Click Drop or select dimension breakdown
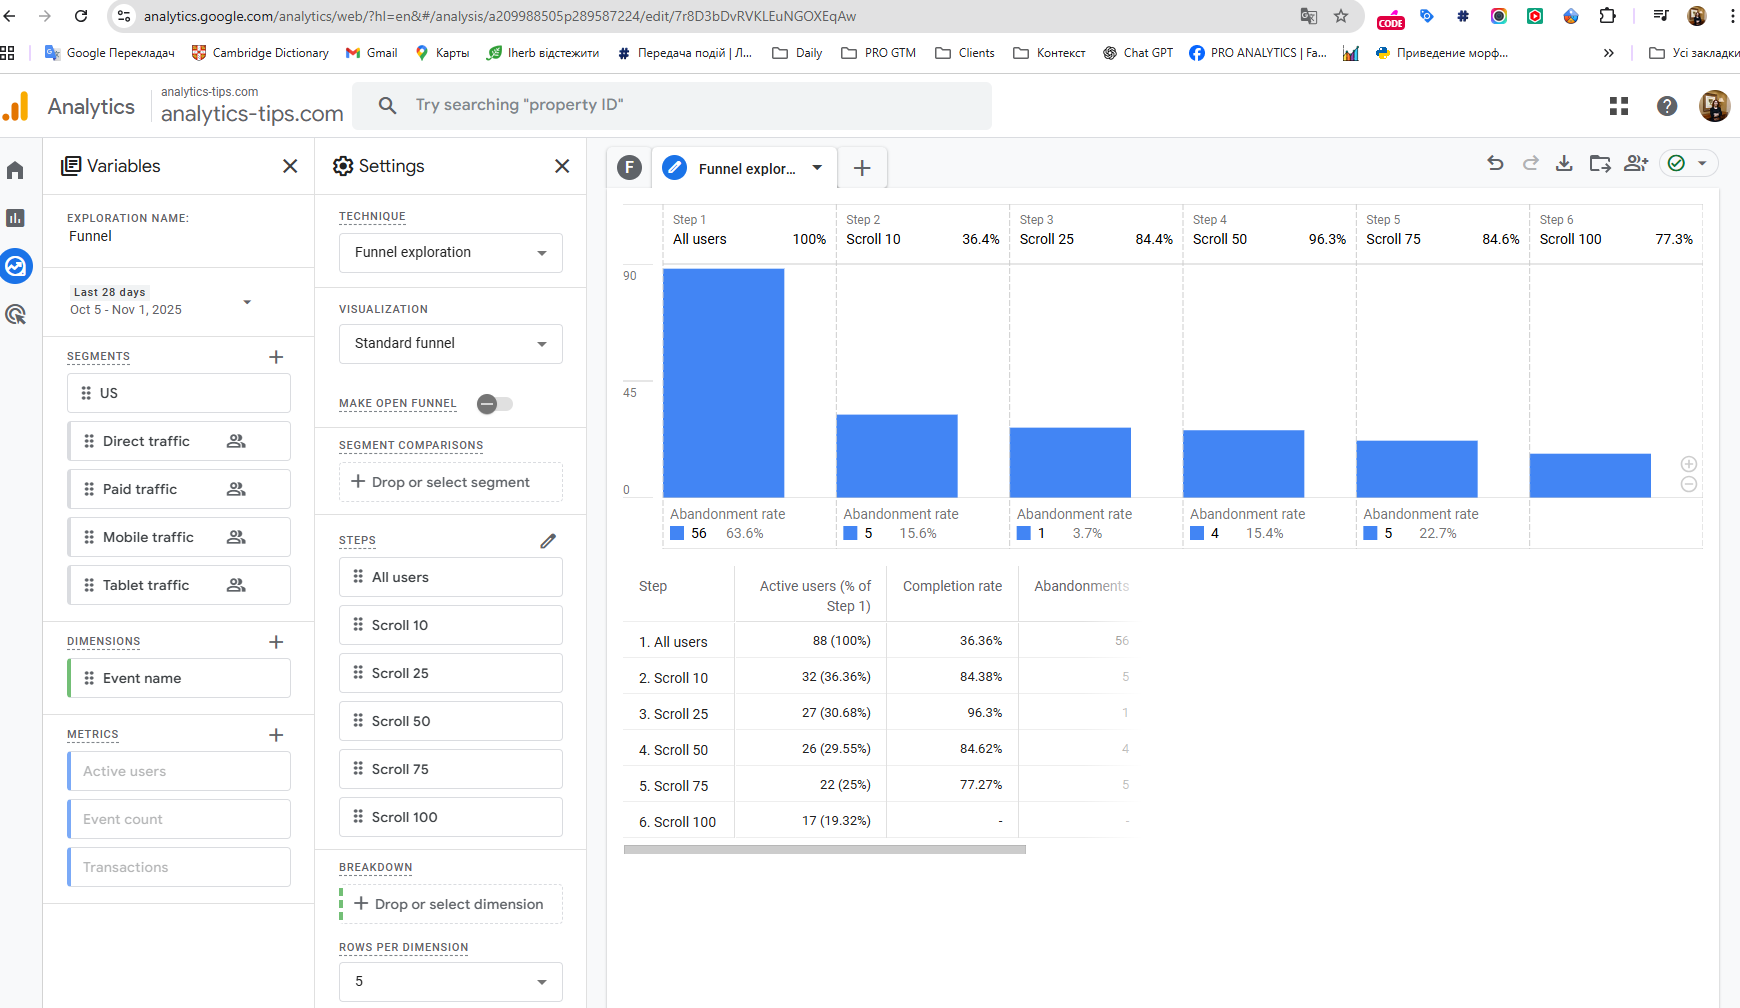Image resolution: width=1740 pixels, height=1008 pixels. (x=451, y=904)
